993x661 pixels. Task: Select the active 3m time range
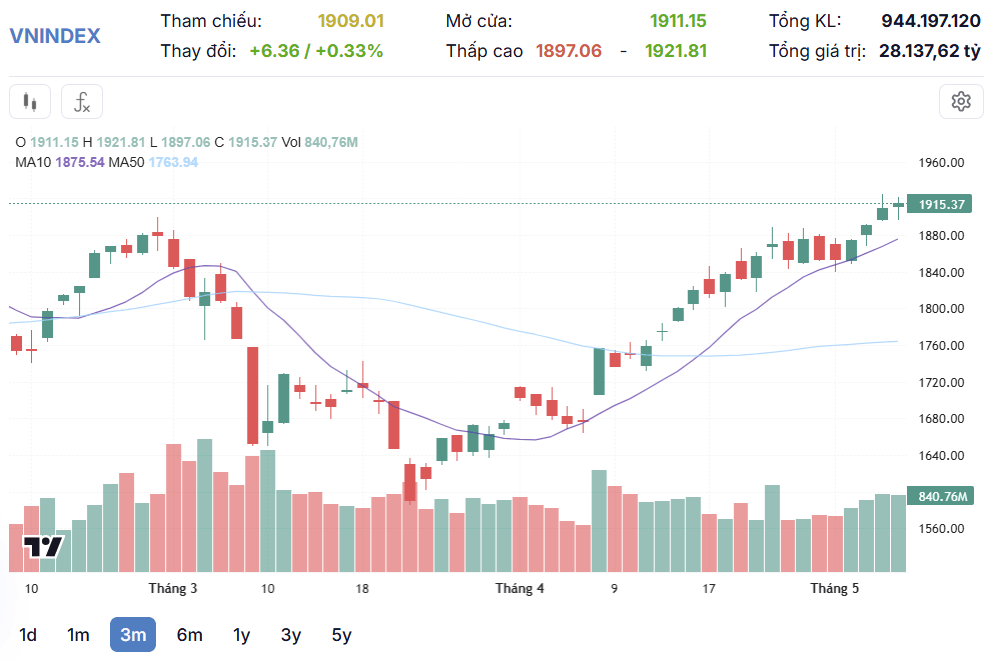[133, 634]
